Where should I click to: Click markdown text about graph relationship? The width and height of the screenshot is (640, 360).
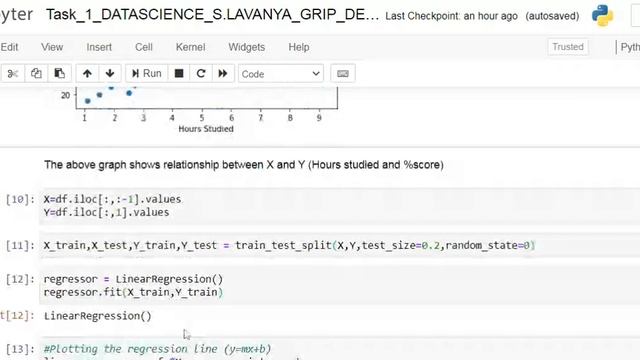click(x=244, y=165)
